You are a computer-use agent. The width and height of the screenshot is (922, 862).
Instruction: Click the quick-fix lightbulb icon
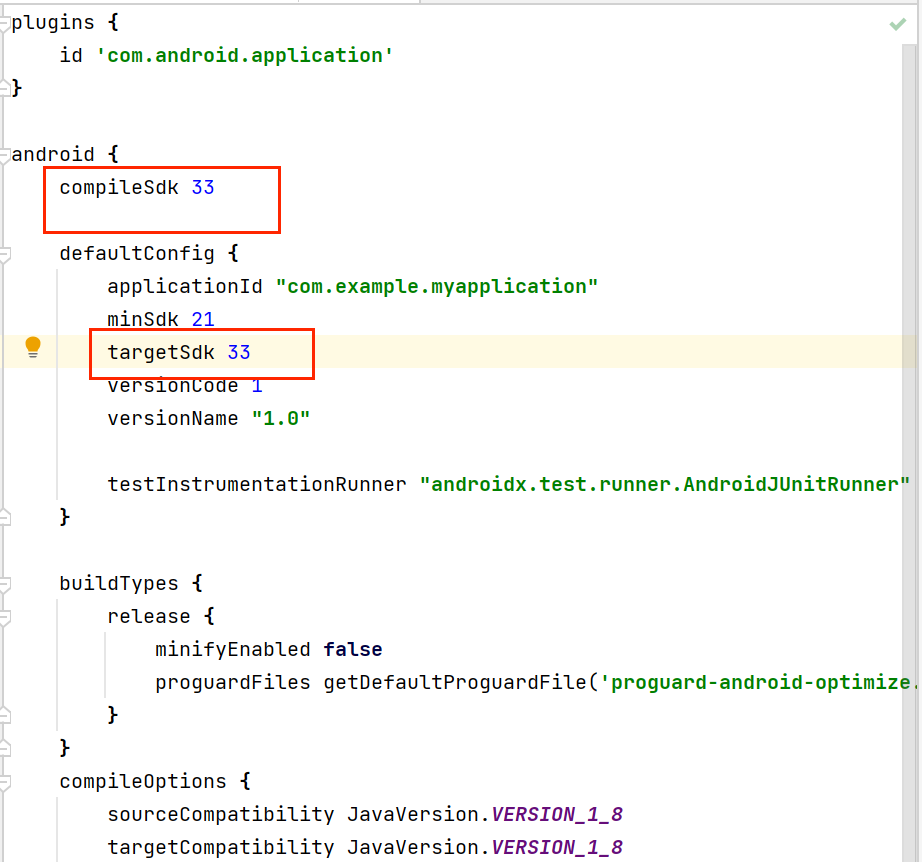[x=33, y=345]
